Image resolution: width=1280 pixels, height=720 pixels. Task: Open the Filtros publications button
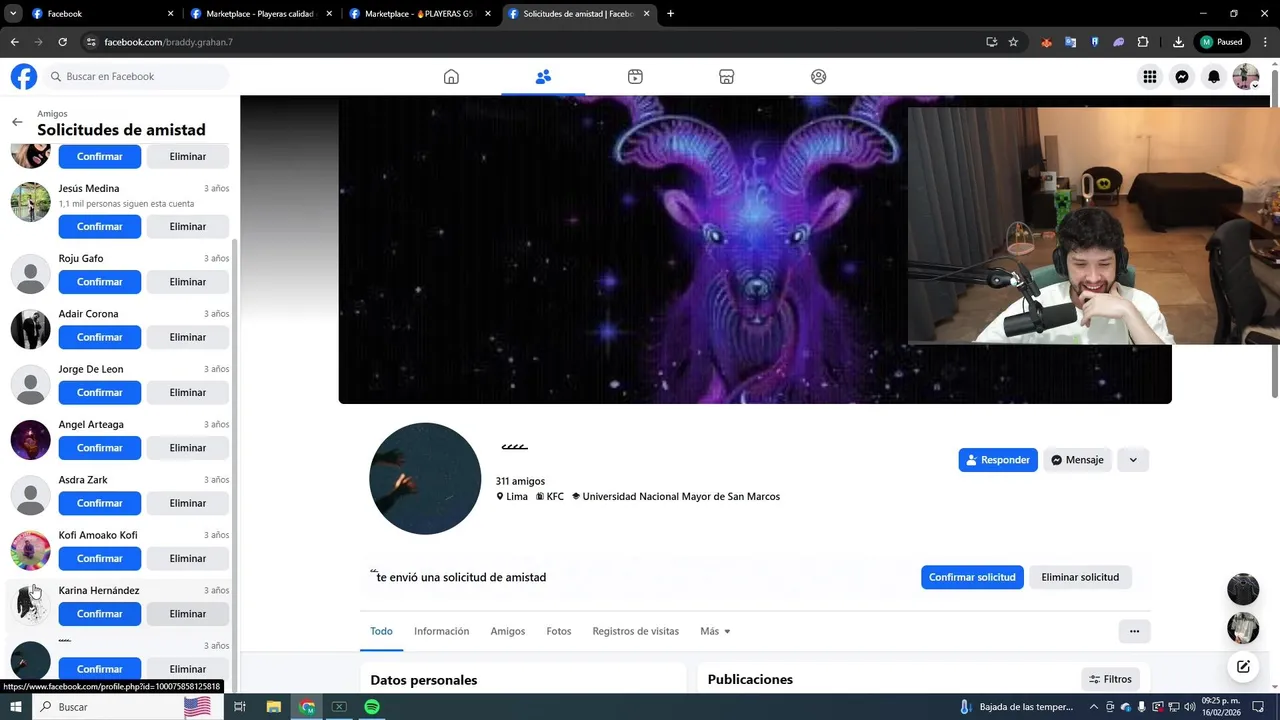point(1110,679)
